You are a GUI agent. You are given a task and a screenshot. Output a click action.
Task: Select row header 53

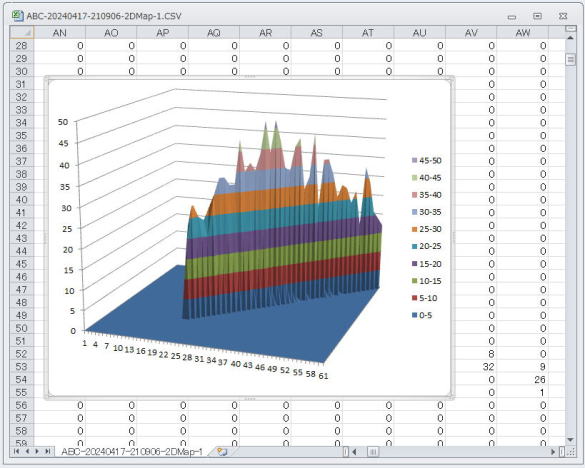tap(22, 366)
